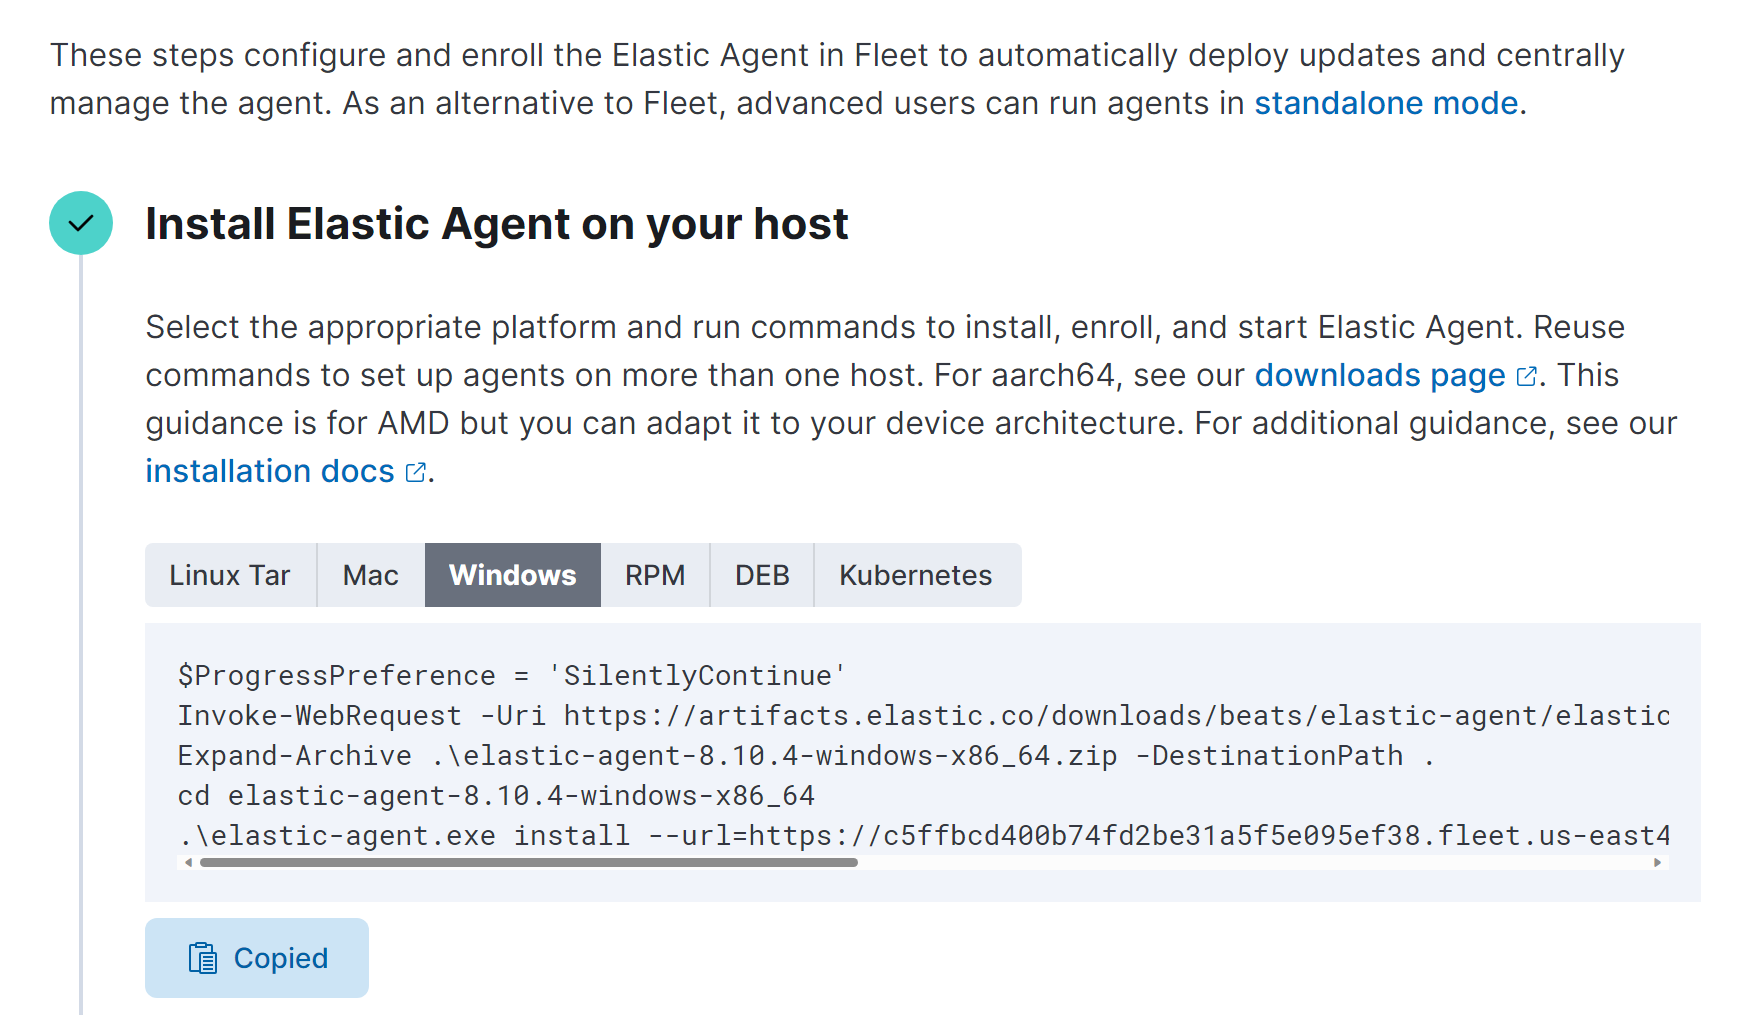Click the Expand-Archive command line
Screen dimensions: 1759x1015
(806, 756)
